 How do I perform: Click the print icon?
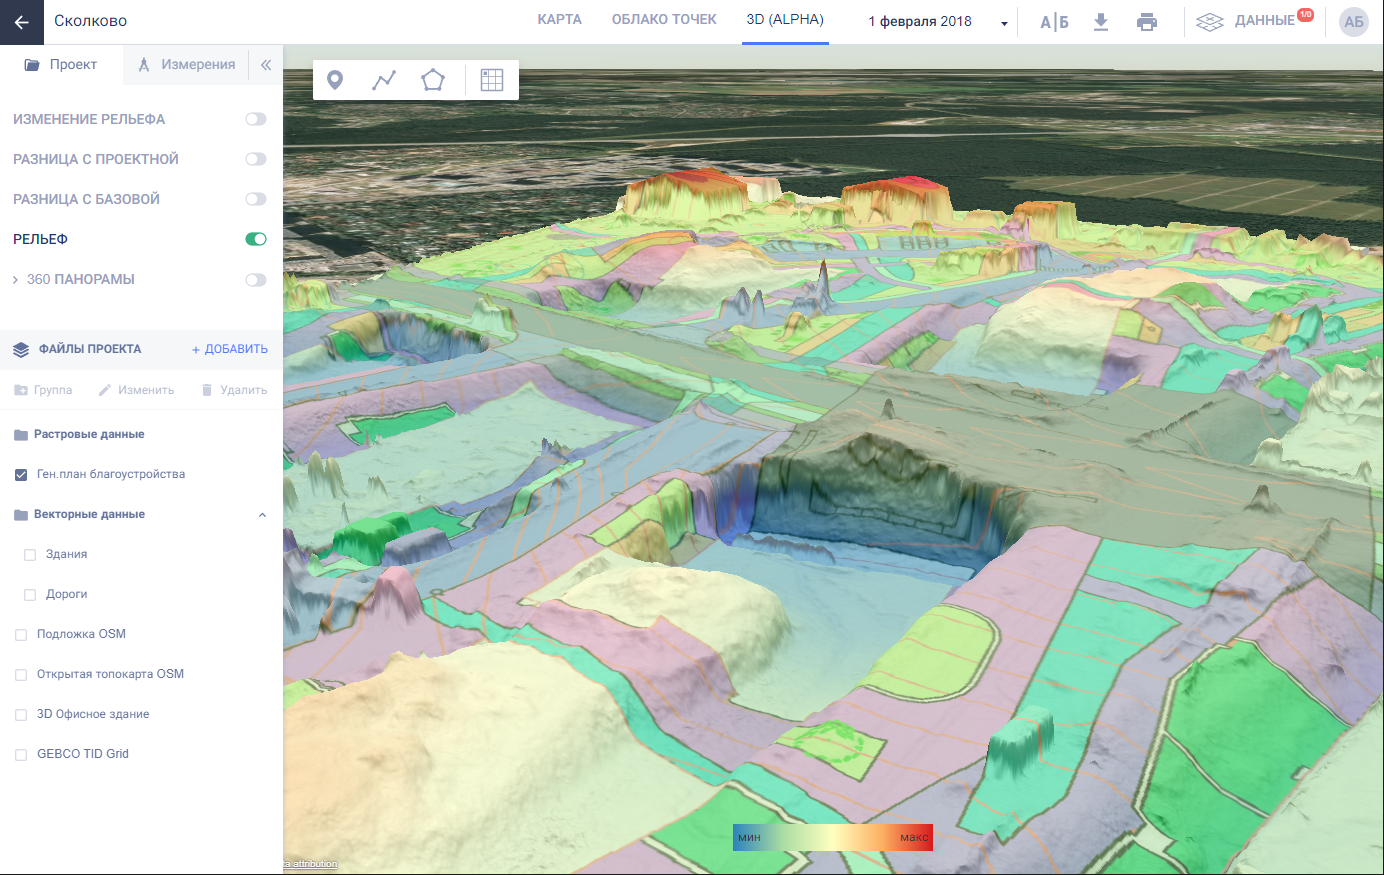(x=1147, y=22)
